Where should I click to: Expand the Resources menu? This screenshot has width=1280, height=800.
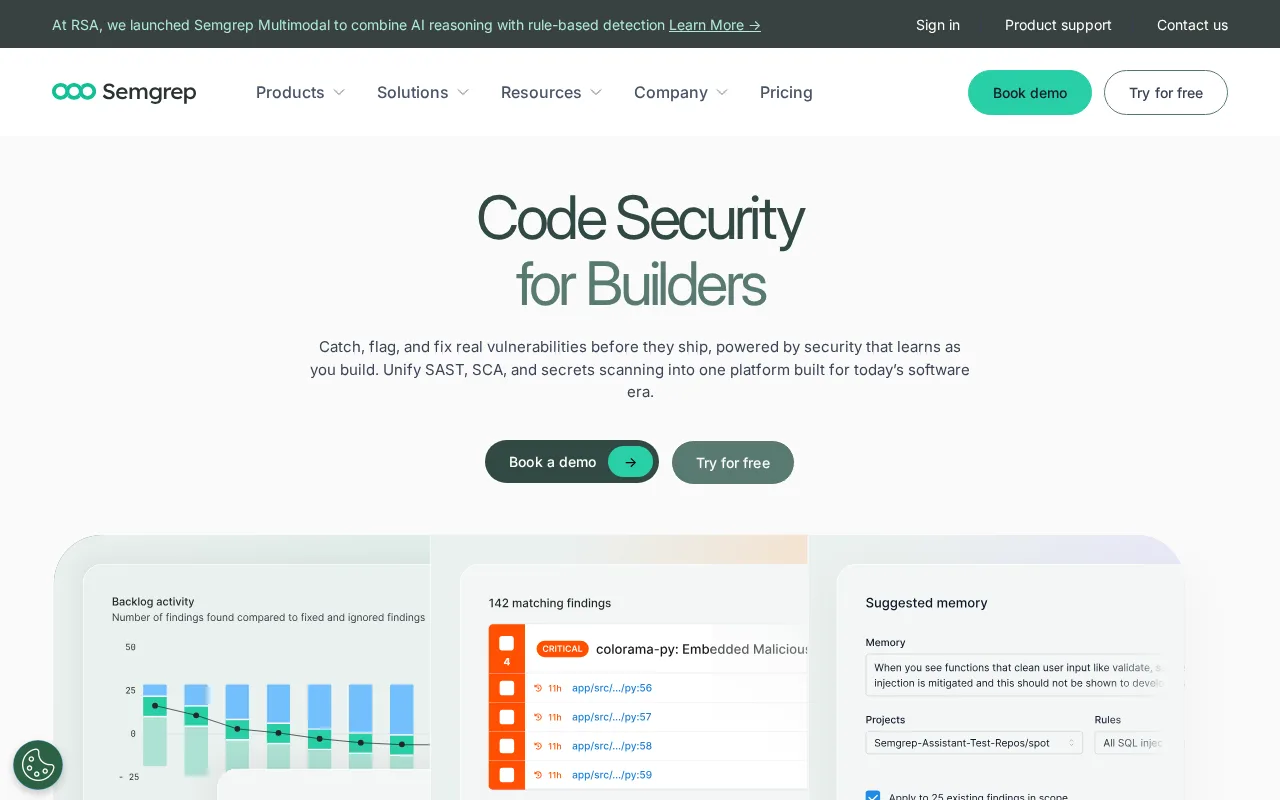[551, 92]
